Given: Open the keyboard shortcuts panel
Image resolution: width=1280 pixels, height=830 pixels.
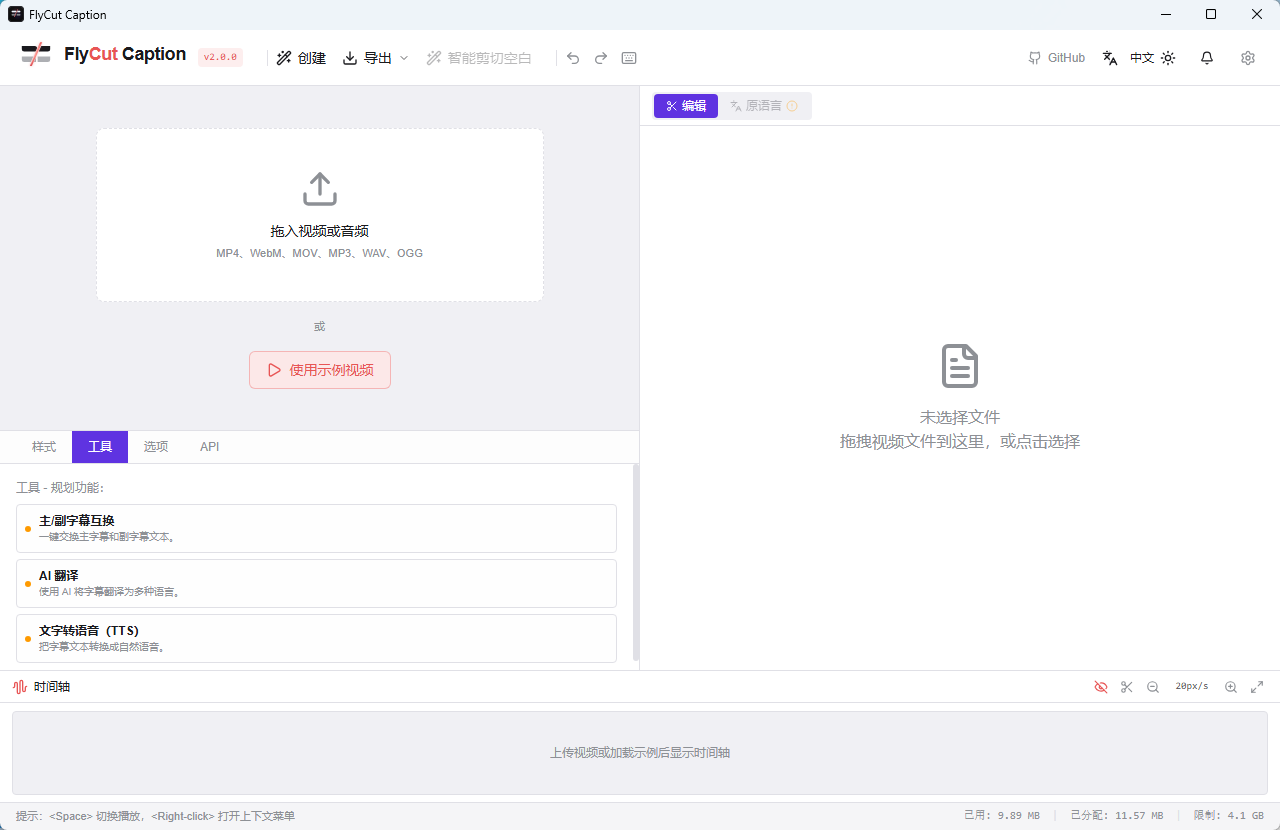Looking at the screenshot, I should pos(629,58).
